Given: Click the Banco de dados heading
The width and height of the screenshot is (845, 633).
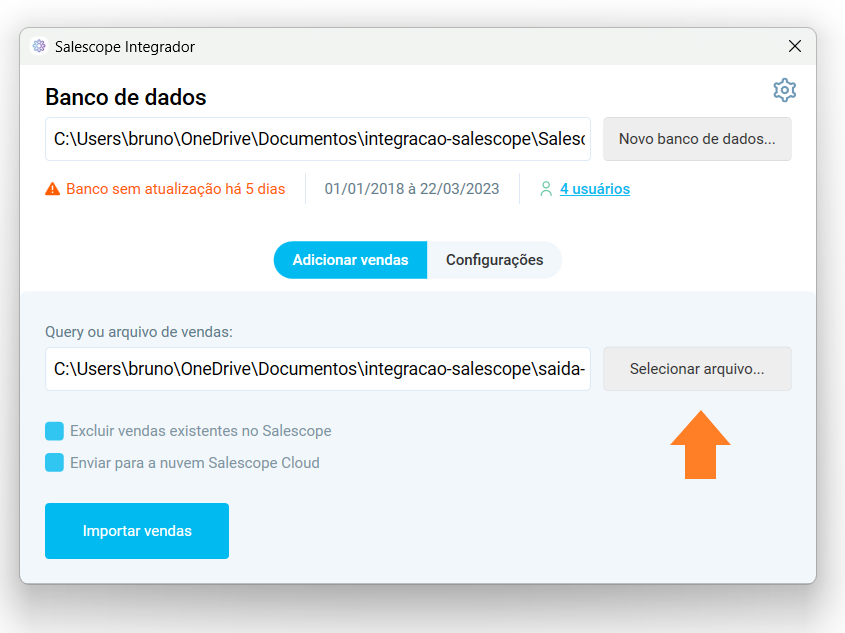Looking at the screenshot, I should 126,98.
